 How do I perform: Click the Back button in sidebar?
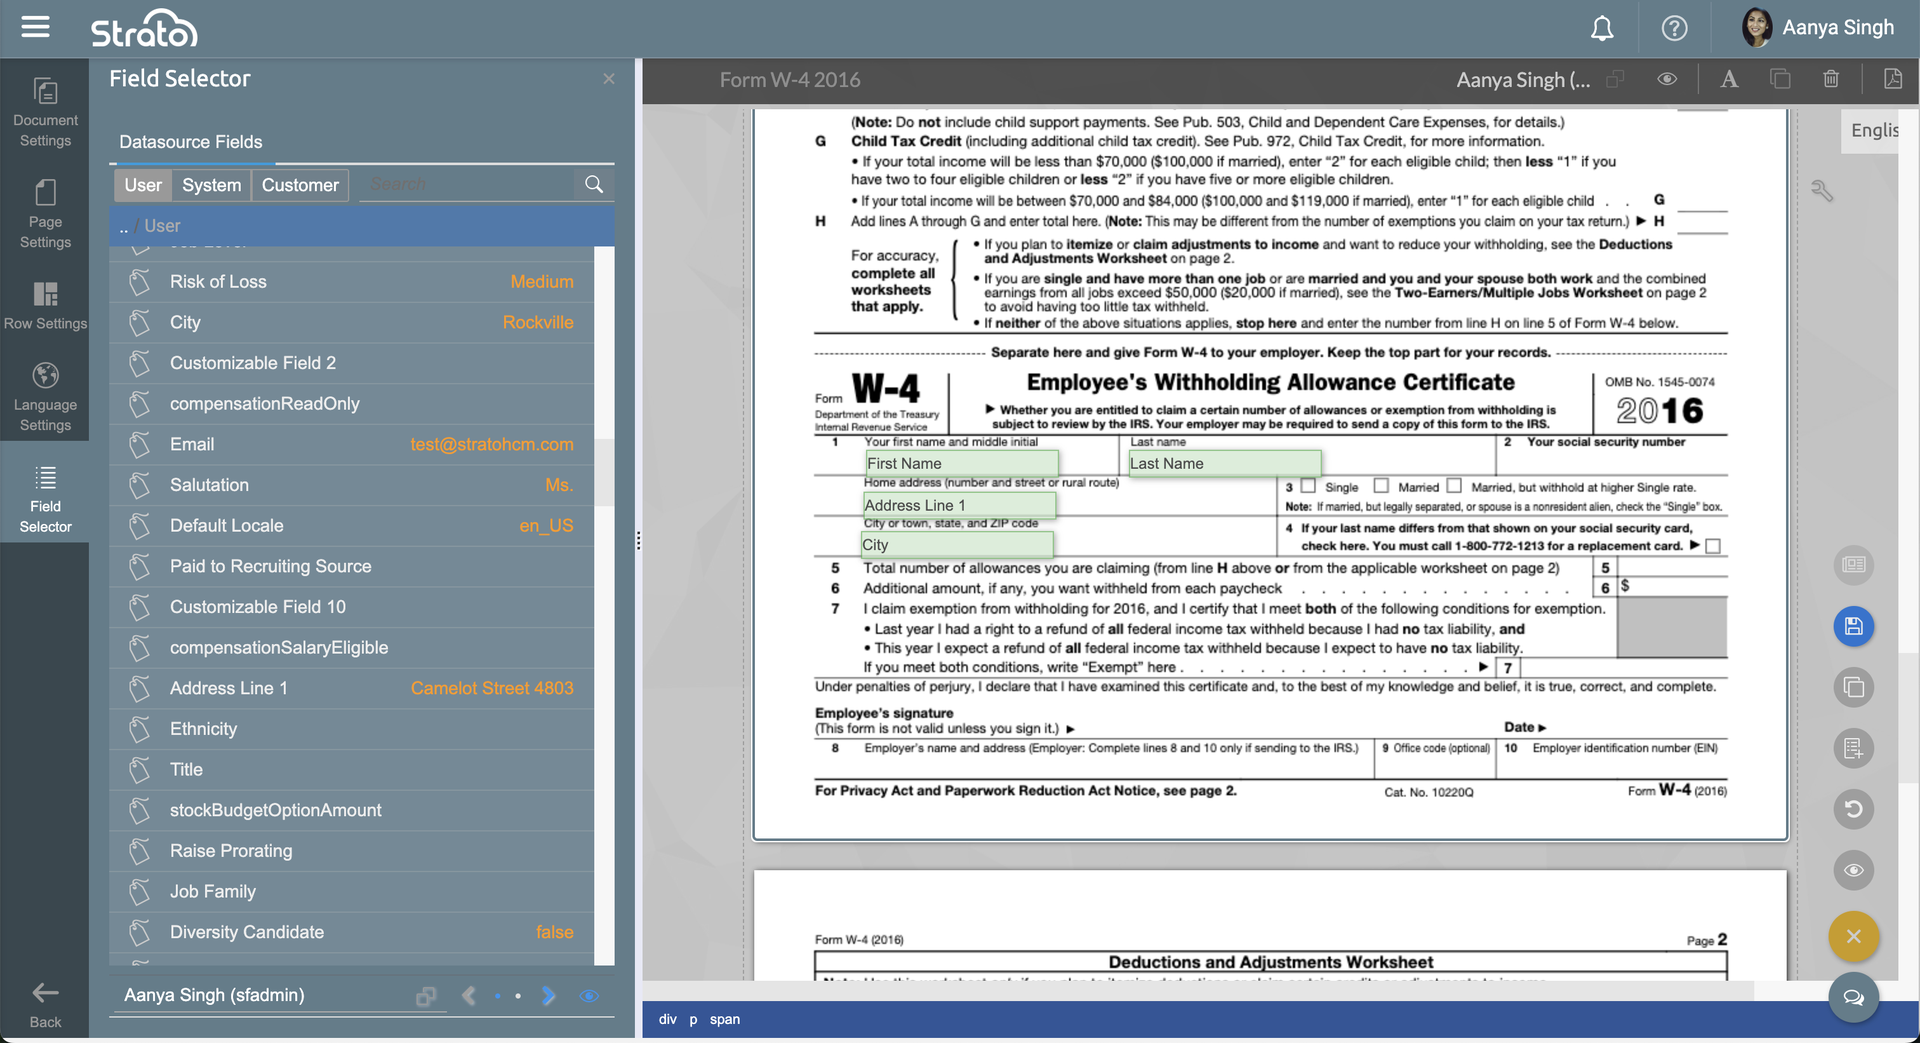[45, 1004]
